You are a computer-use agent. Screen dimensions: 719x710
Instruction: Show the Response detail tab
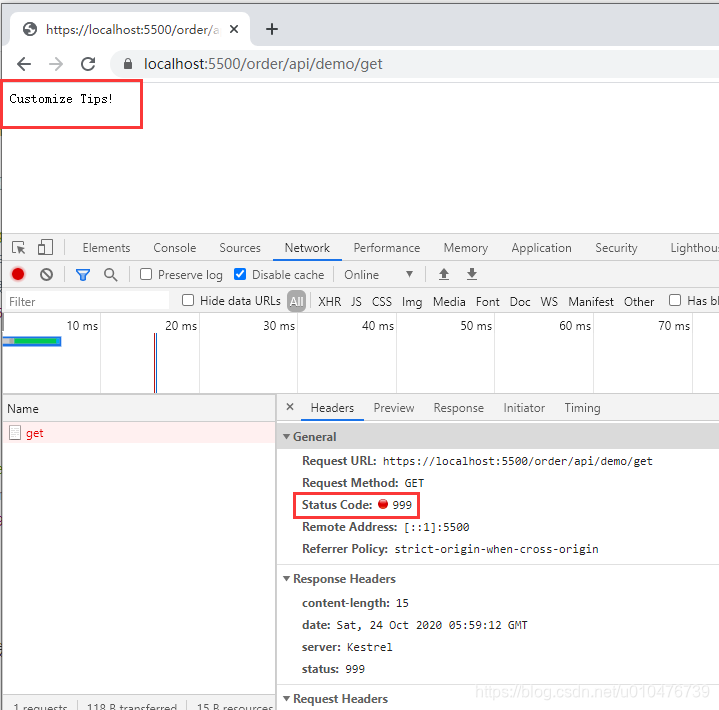[x=459, y=408]
